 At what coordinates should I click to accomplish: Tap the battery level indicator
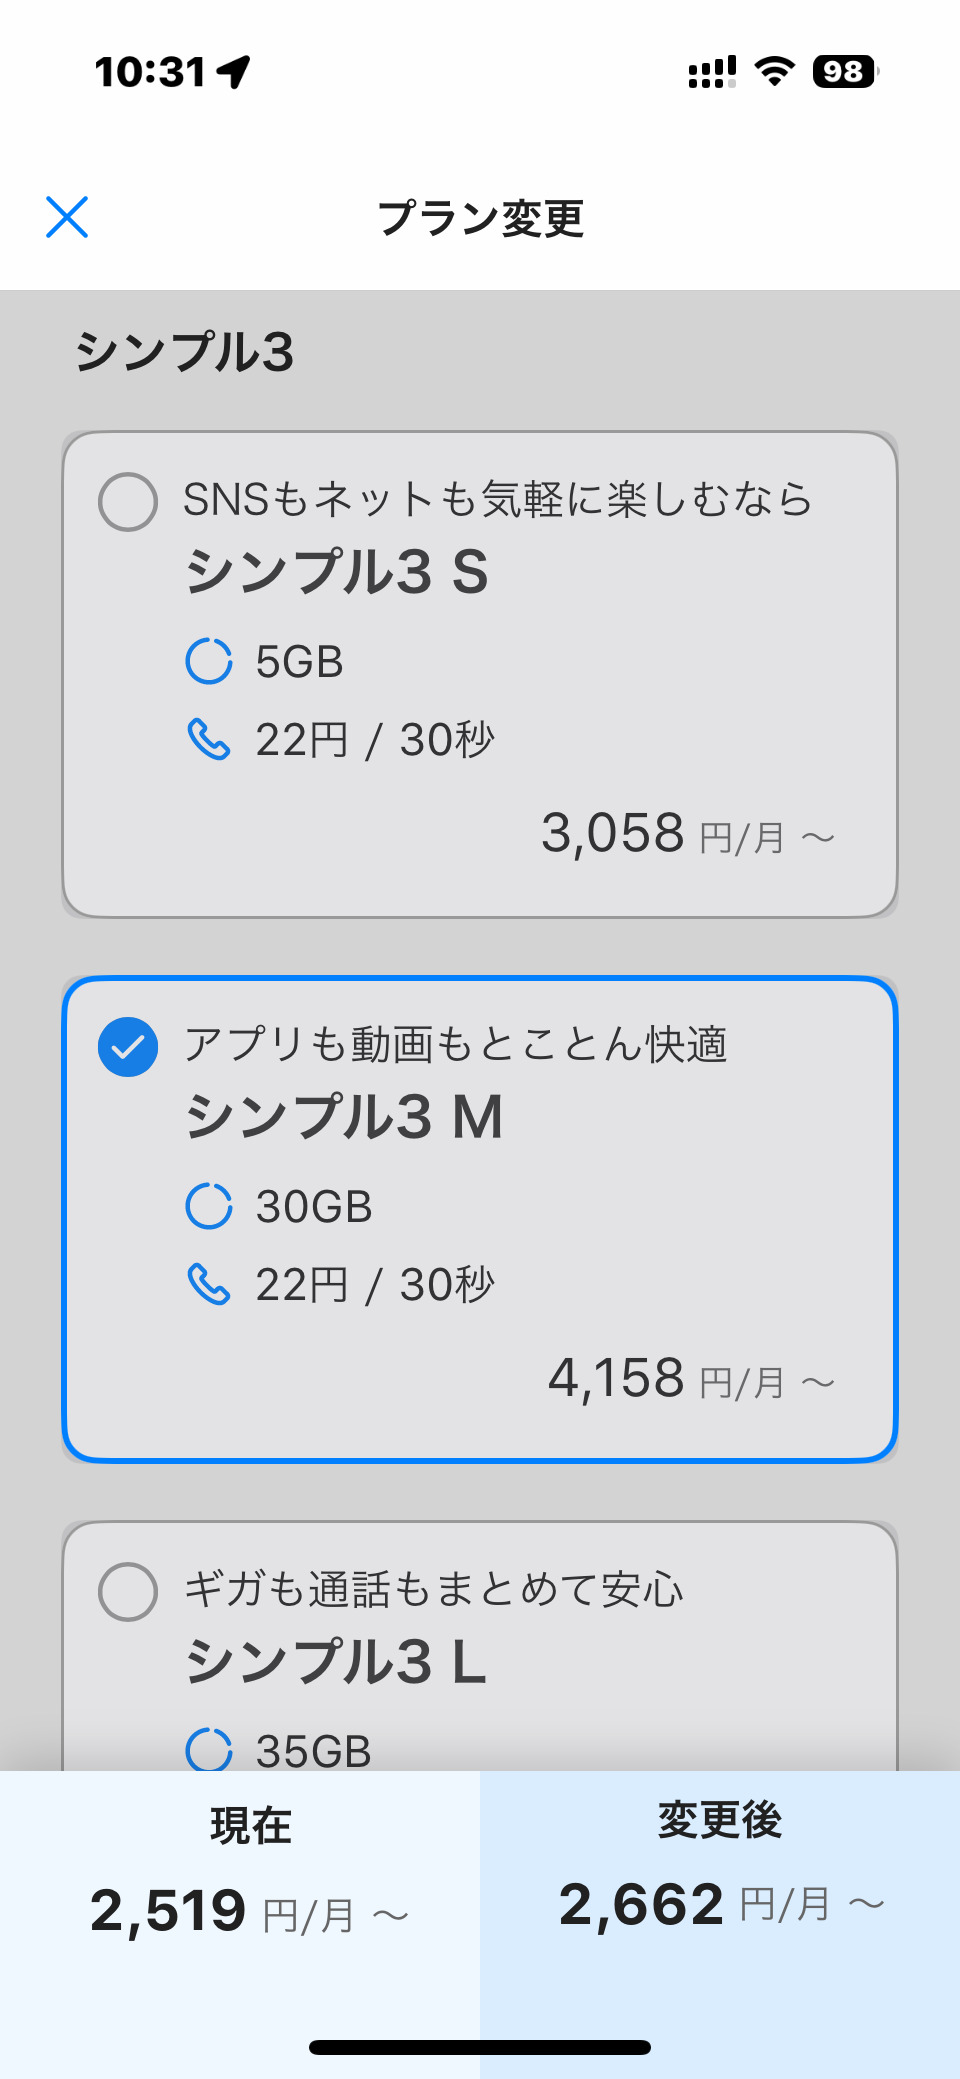[x=845, y=72]
